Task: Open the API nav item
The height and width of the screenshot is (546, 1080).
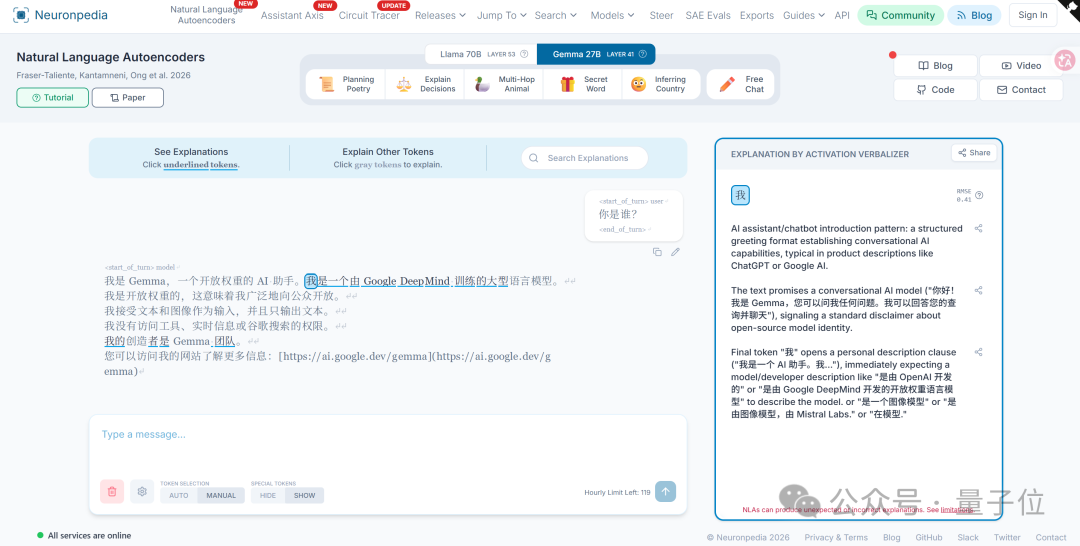Action: click(x=842, y=15)
